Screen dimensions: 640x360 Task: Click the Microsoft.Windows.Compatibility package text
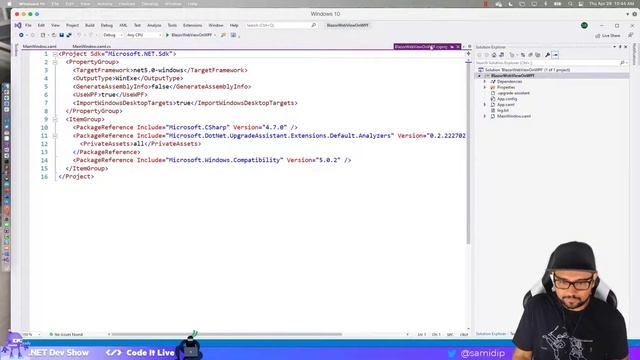point(224,160)
